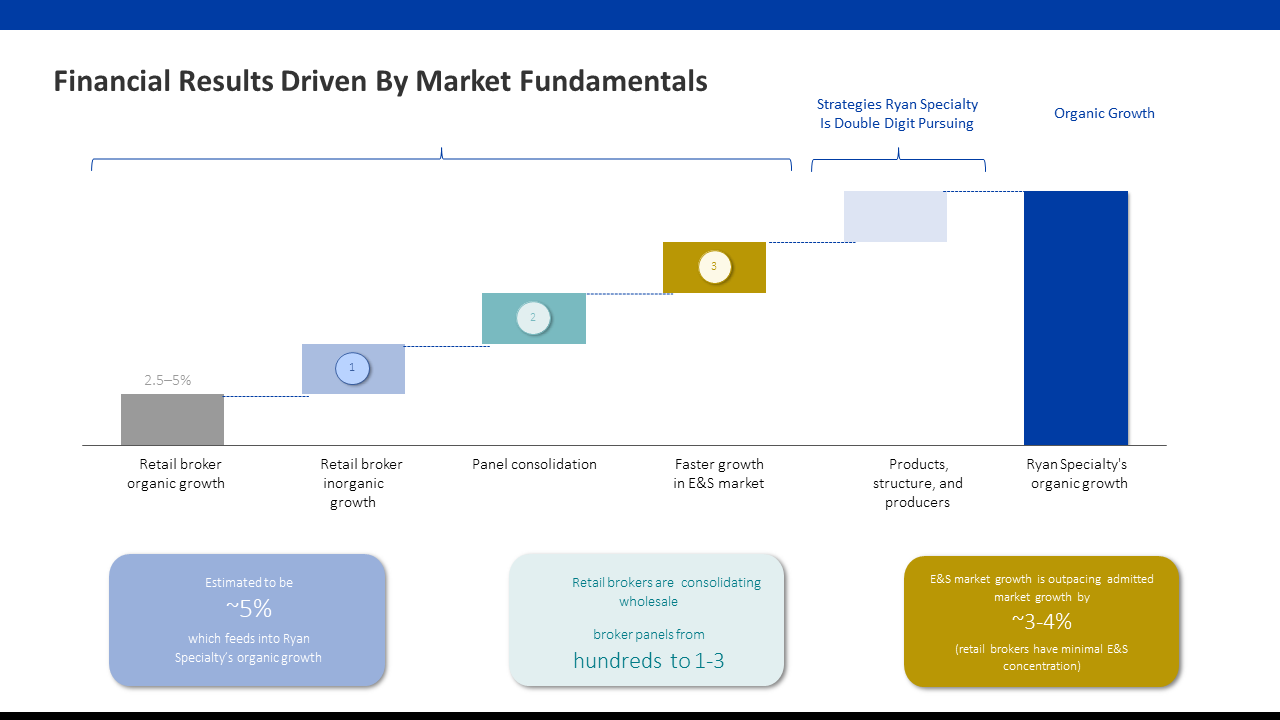
Task: Click the circled number 3 marker
Action: (x=714, y=266)
